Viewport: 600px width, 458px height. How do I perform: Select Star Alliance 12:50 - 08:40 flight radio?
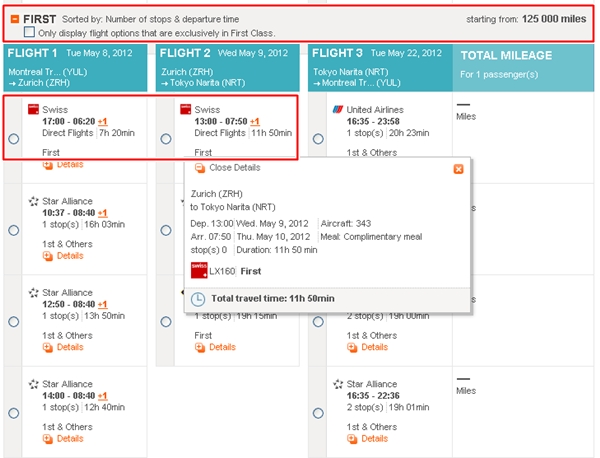click(x=14, y=322)
